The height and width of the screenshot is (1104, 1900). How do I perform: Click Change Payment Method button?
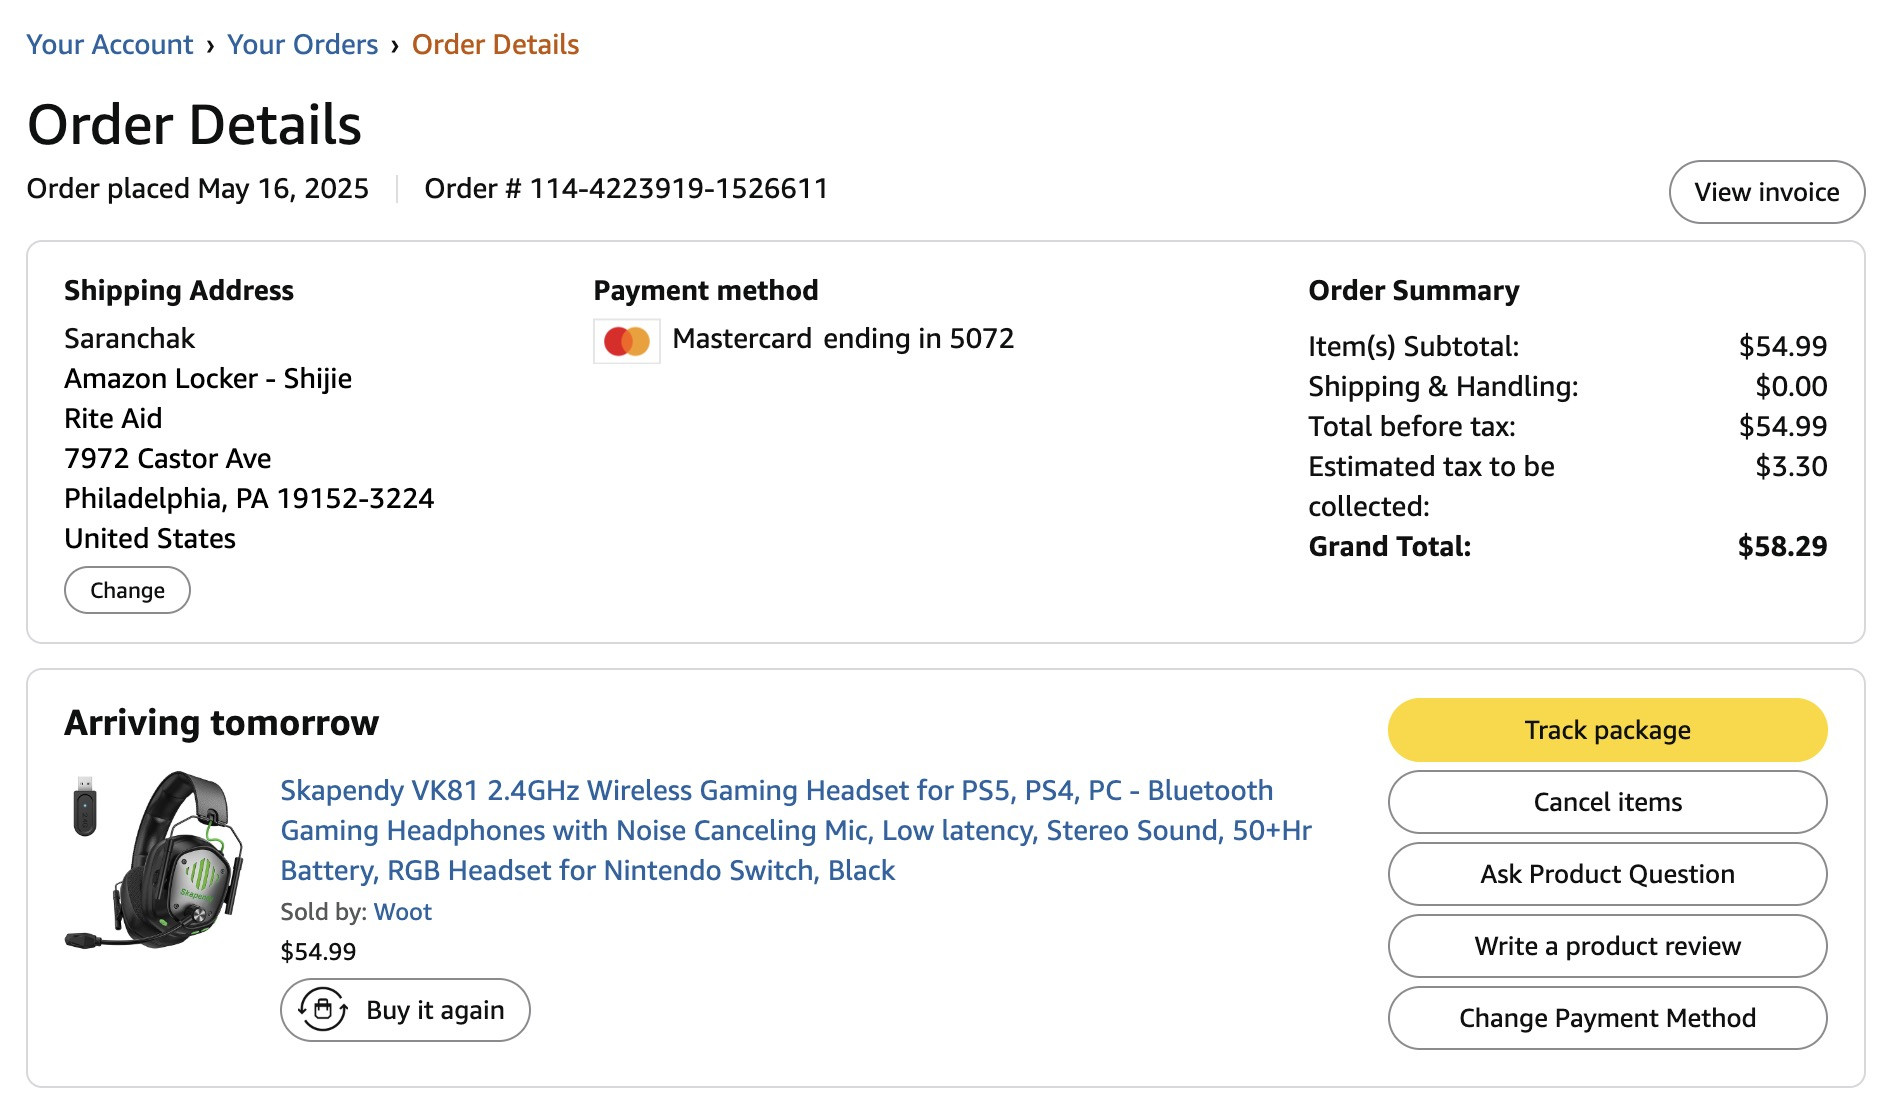(1607, 1018)
